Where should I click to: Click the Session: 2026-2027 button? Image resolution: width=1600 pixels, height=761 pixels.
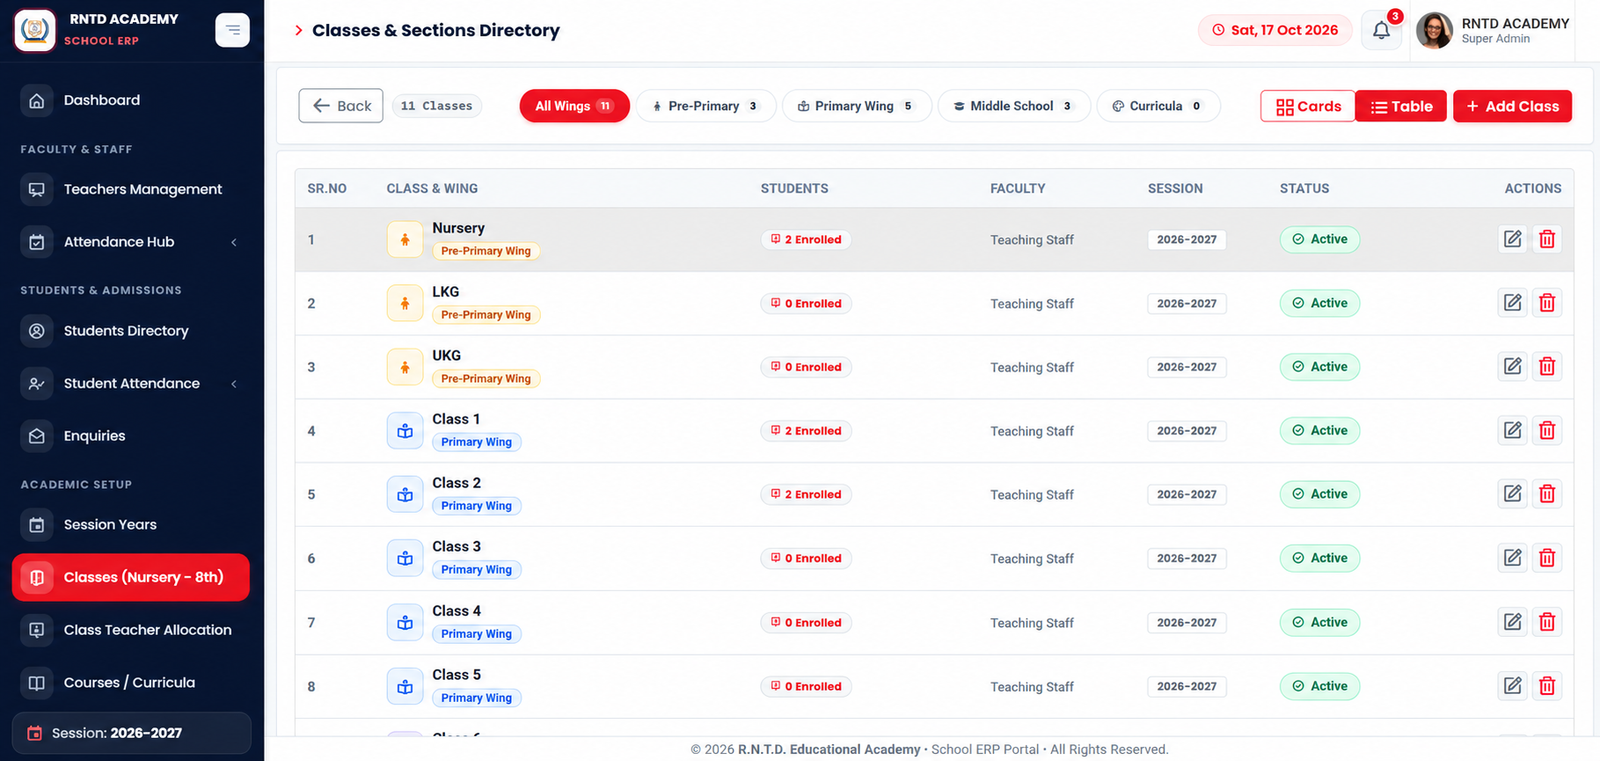[131, 733]
